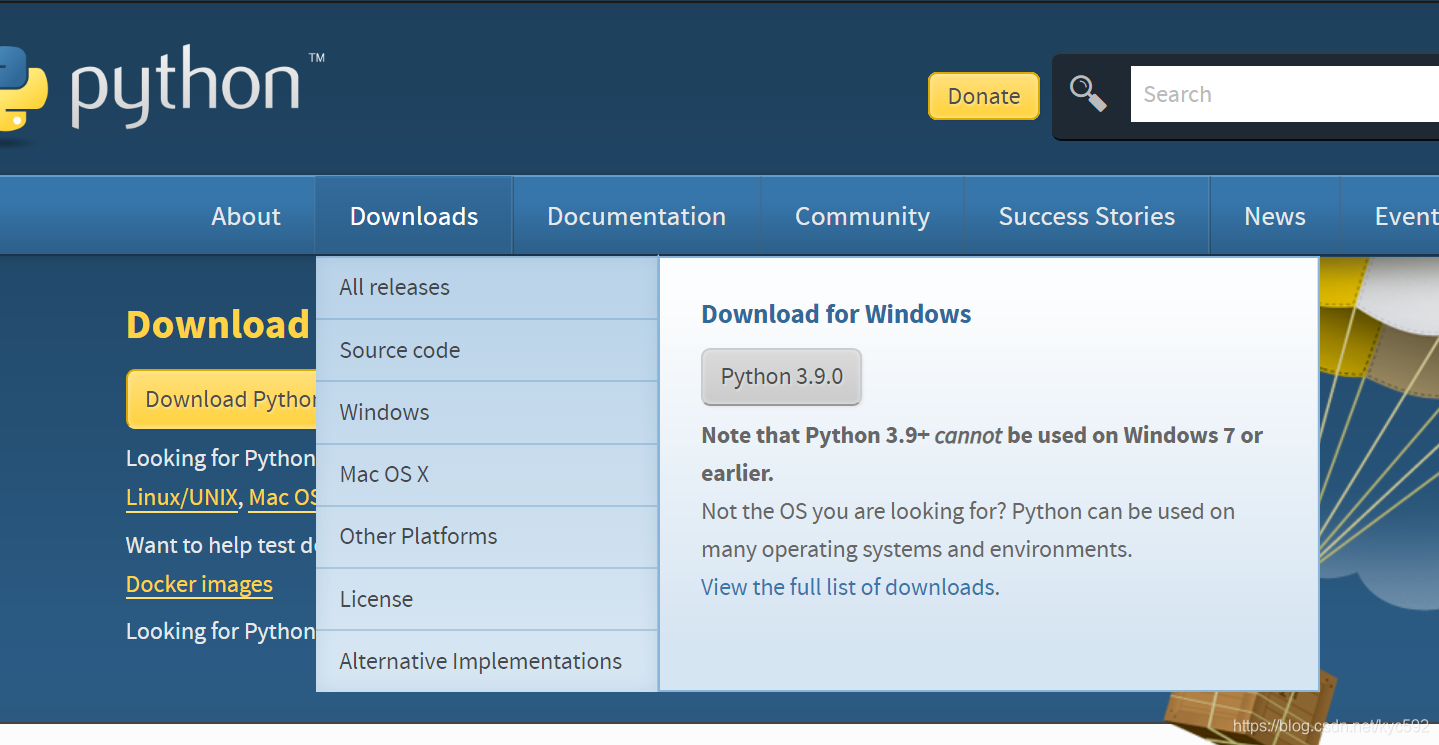The height and width of the screenshot is (745, 1439).
Task: Select All releases from Downloads dropdown
Action: point(487,288)
